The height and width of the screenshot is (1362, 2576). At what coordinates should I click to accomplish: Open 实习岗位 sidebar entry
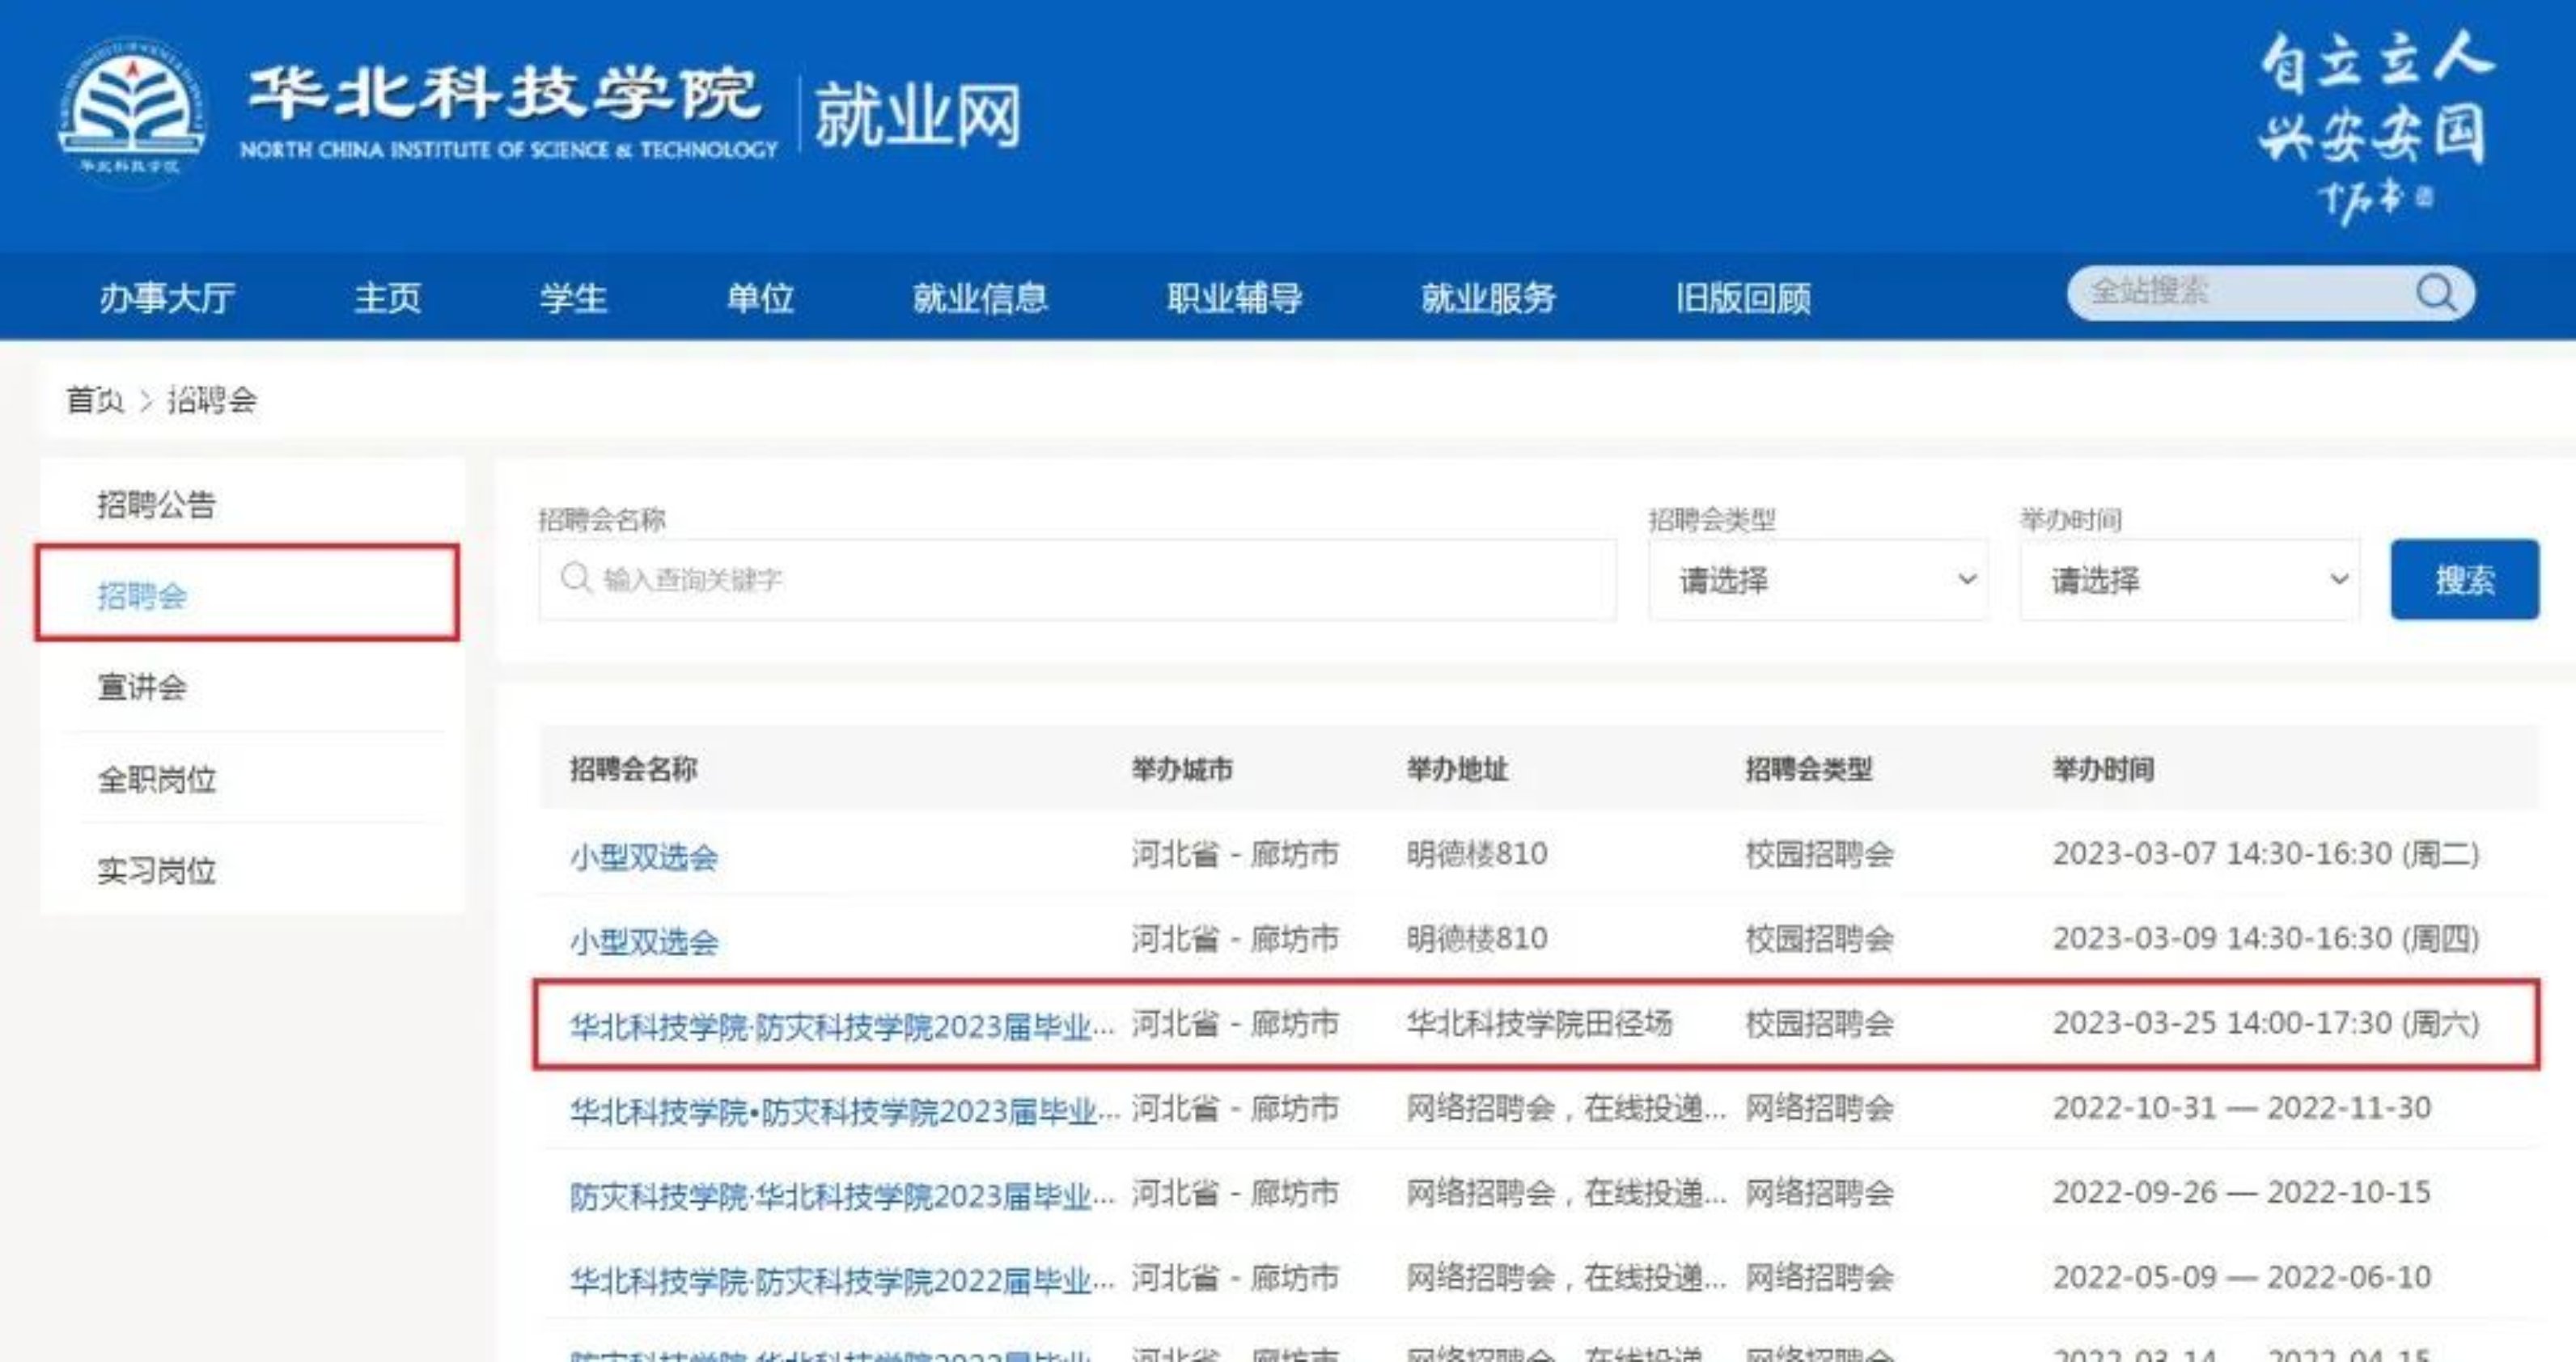156,870
